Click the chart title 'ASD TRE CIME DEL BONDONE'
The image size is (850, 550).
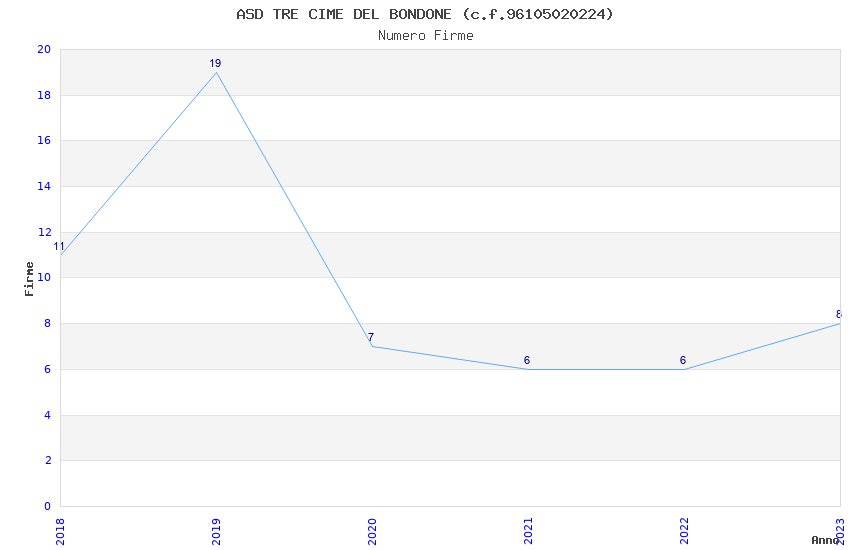[344, 14]
